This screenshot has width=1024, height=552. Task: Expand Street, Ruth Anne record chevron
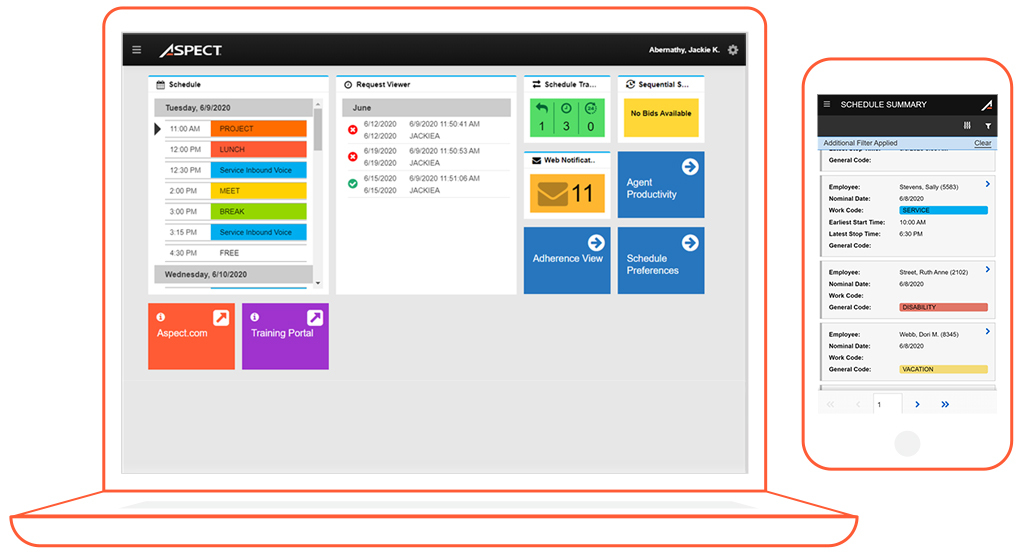click(x=988, y=269)
